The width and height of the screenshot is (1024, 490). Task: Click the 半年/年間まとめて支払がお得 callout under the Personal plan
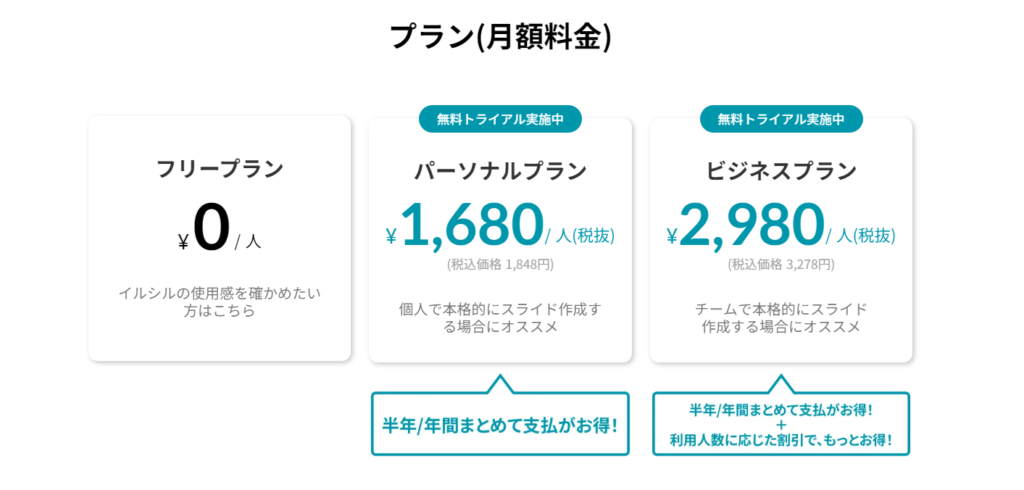500,425
